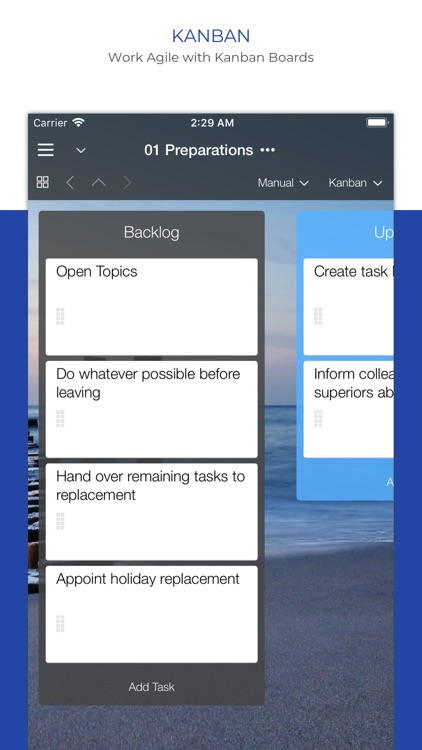Viewport: 422px width, 750px height.
Task: Open the Manual sort dropdown
Action: 283,183
